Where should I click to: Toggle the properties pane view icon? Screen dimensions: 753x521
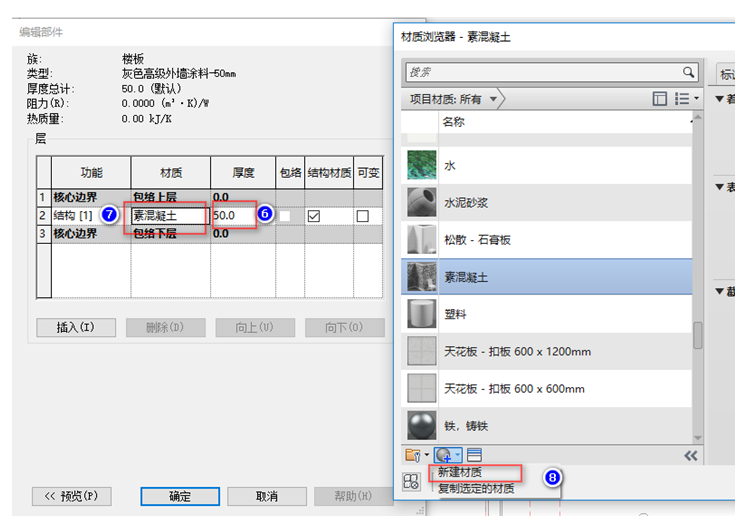(659, 99)
